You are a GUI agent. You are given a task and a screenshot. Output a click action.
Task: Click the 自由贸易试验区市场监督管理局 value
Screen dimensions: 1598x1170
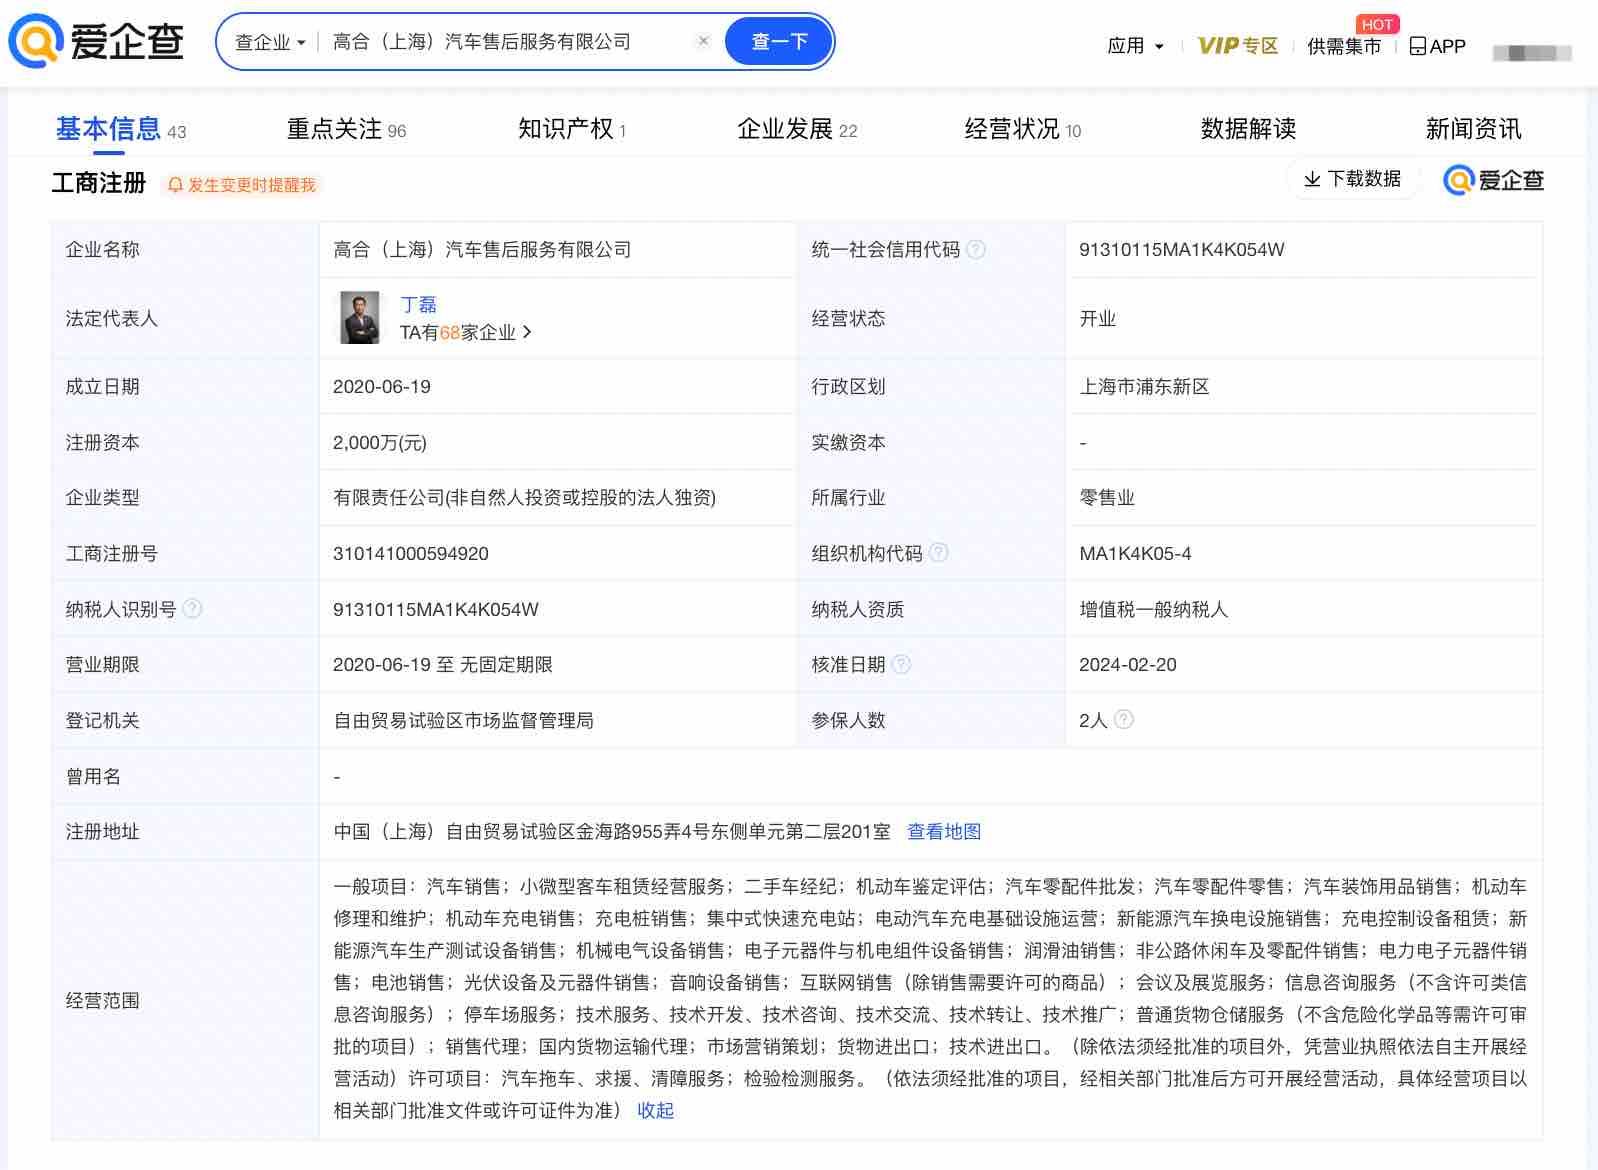coord(464,721)
